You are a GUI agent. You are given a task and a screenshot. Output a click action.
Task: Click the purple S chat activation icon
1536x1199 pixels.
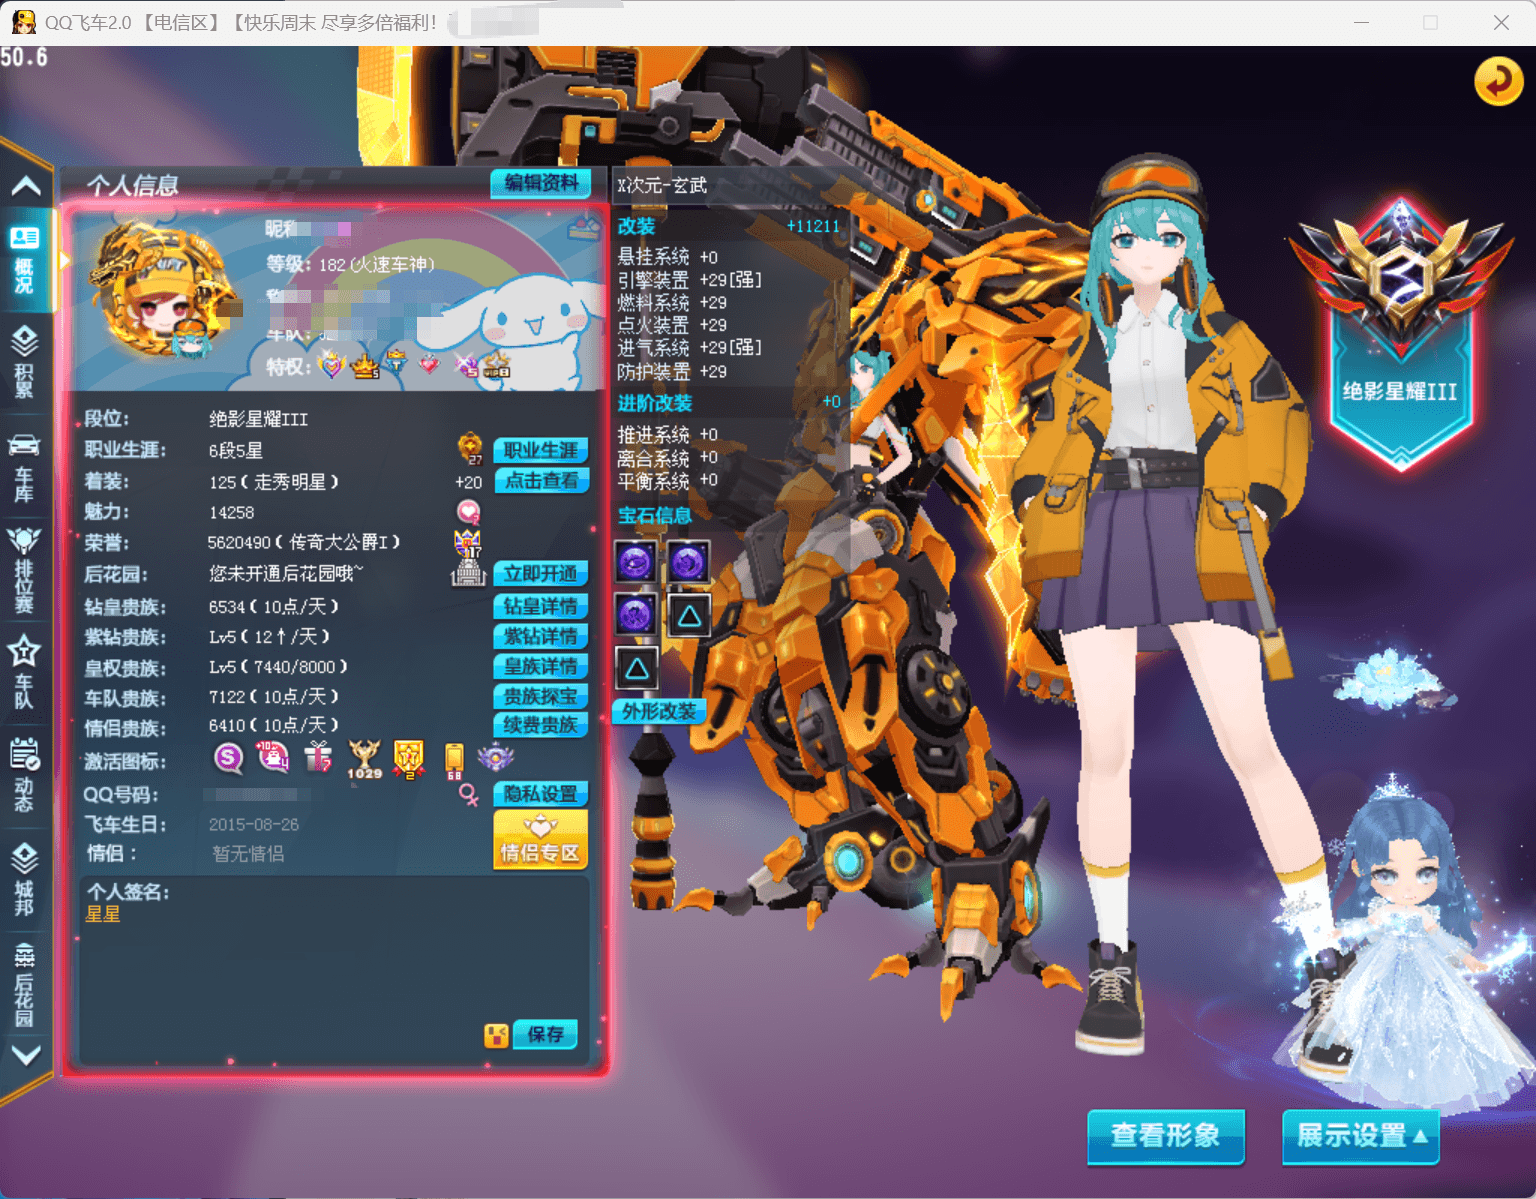[228, 758]
